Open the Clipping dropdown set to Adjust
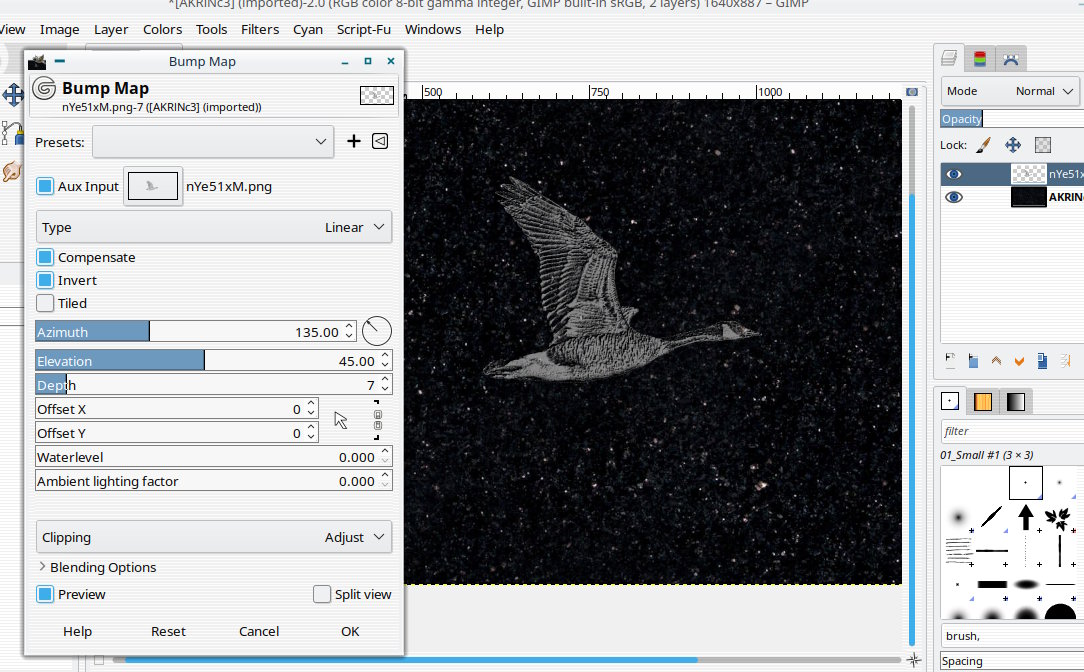 point(213,537)
